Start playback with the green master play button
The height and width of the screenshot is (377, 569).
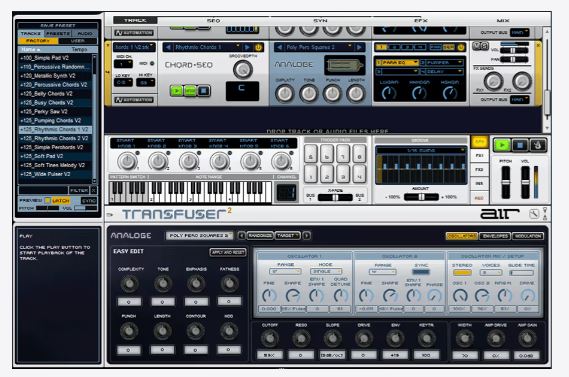coord(502,145)
